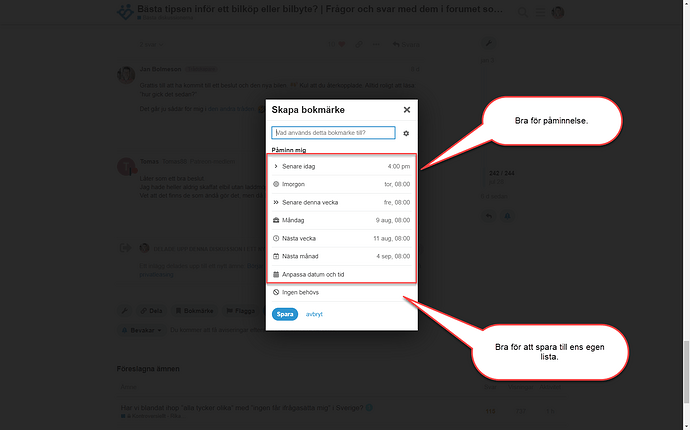Close the Skapa bokmärke dialog
The width and height of the screenshot is (690, 430).
[x=406, y=110]
